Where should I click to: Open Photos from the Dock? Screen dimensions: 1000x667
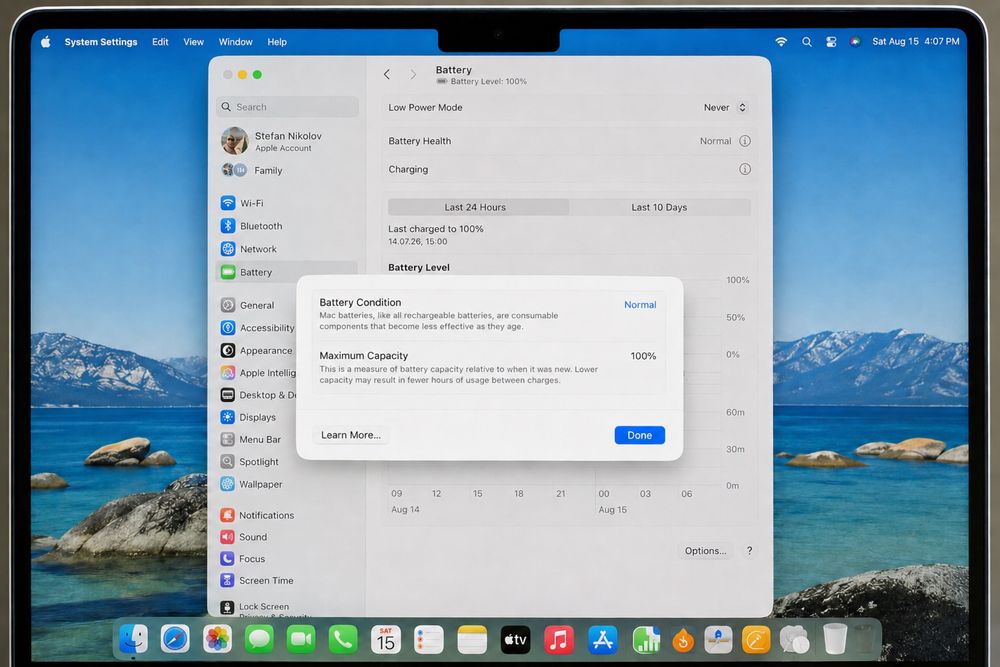(217, 638)
